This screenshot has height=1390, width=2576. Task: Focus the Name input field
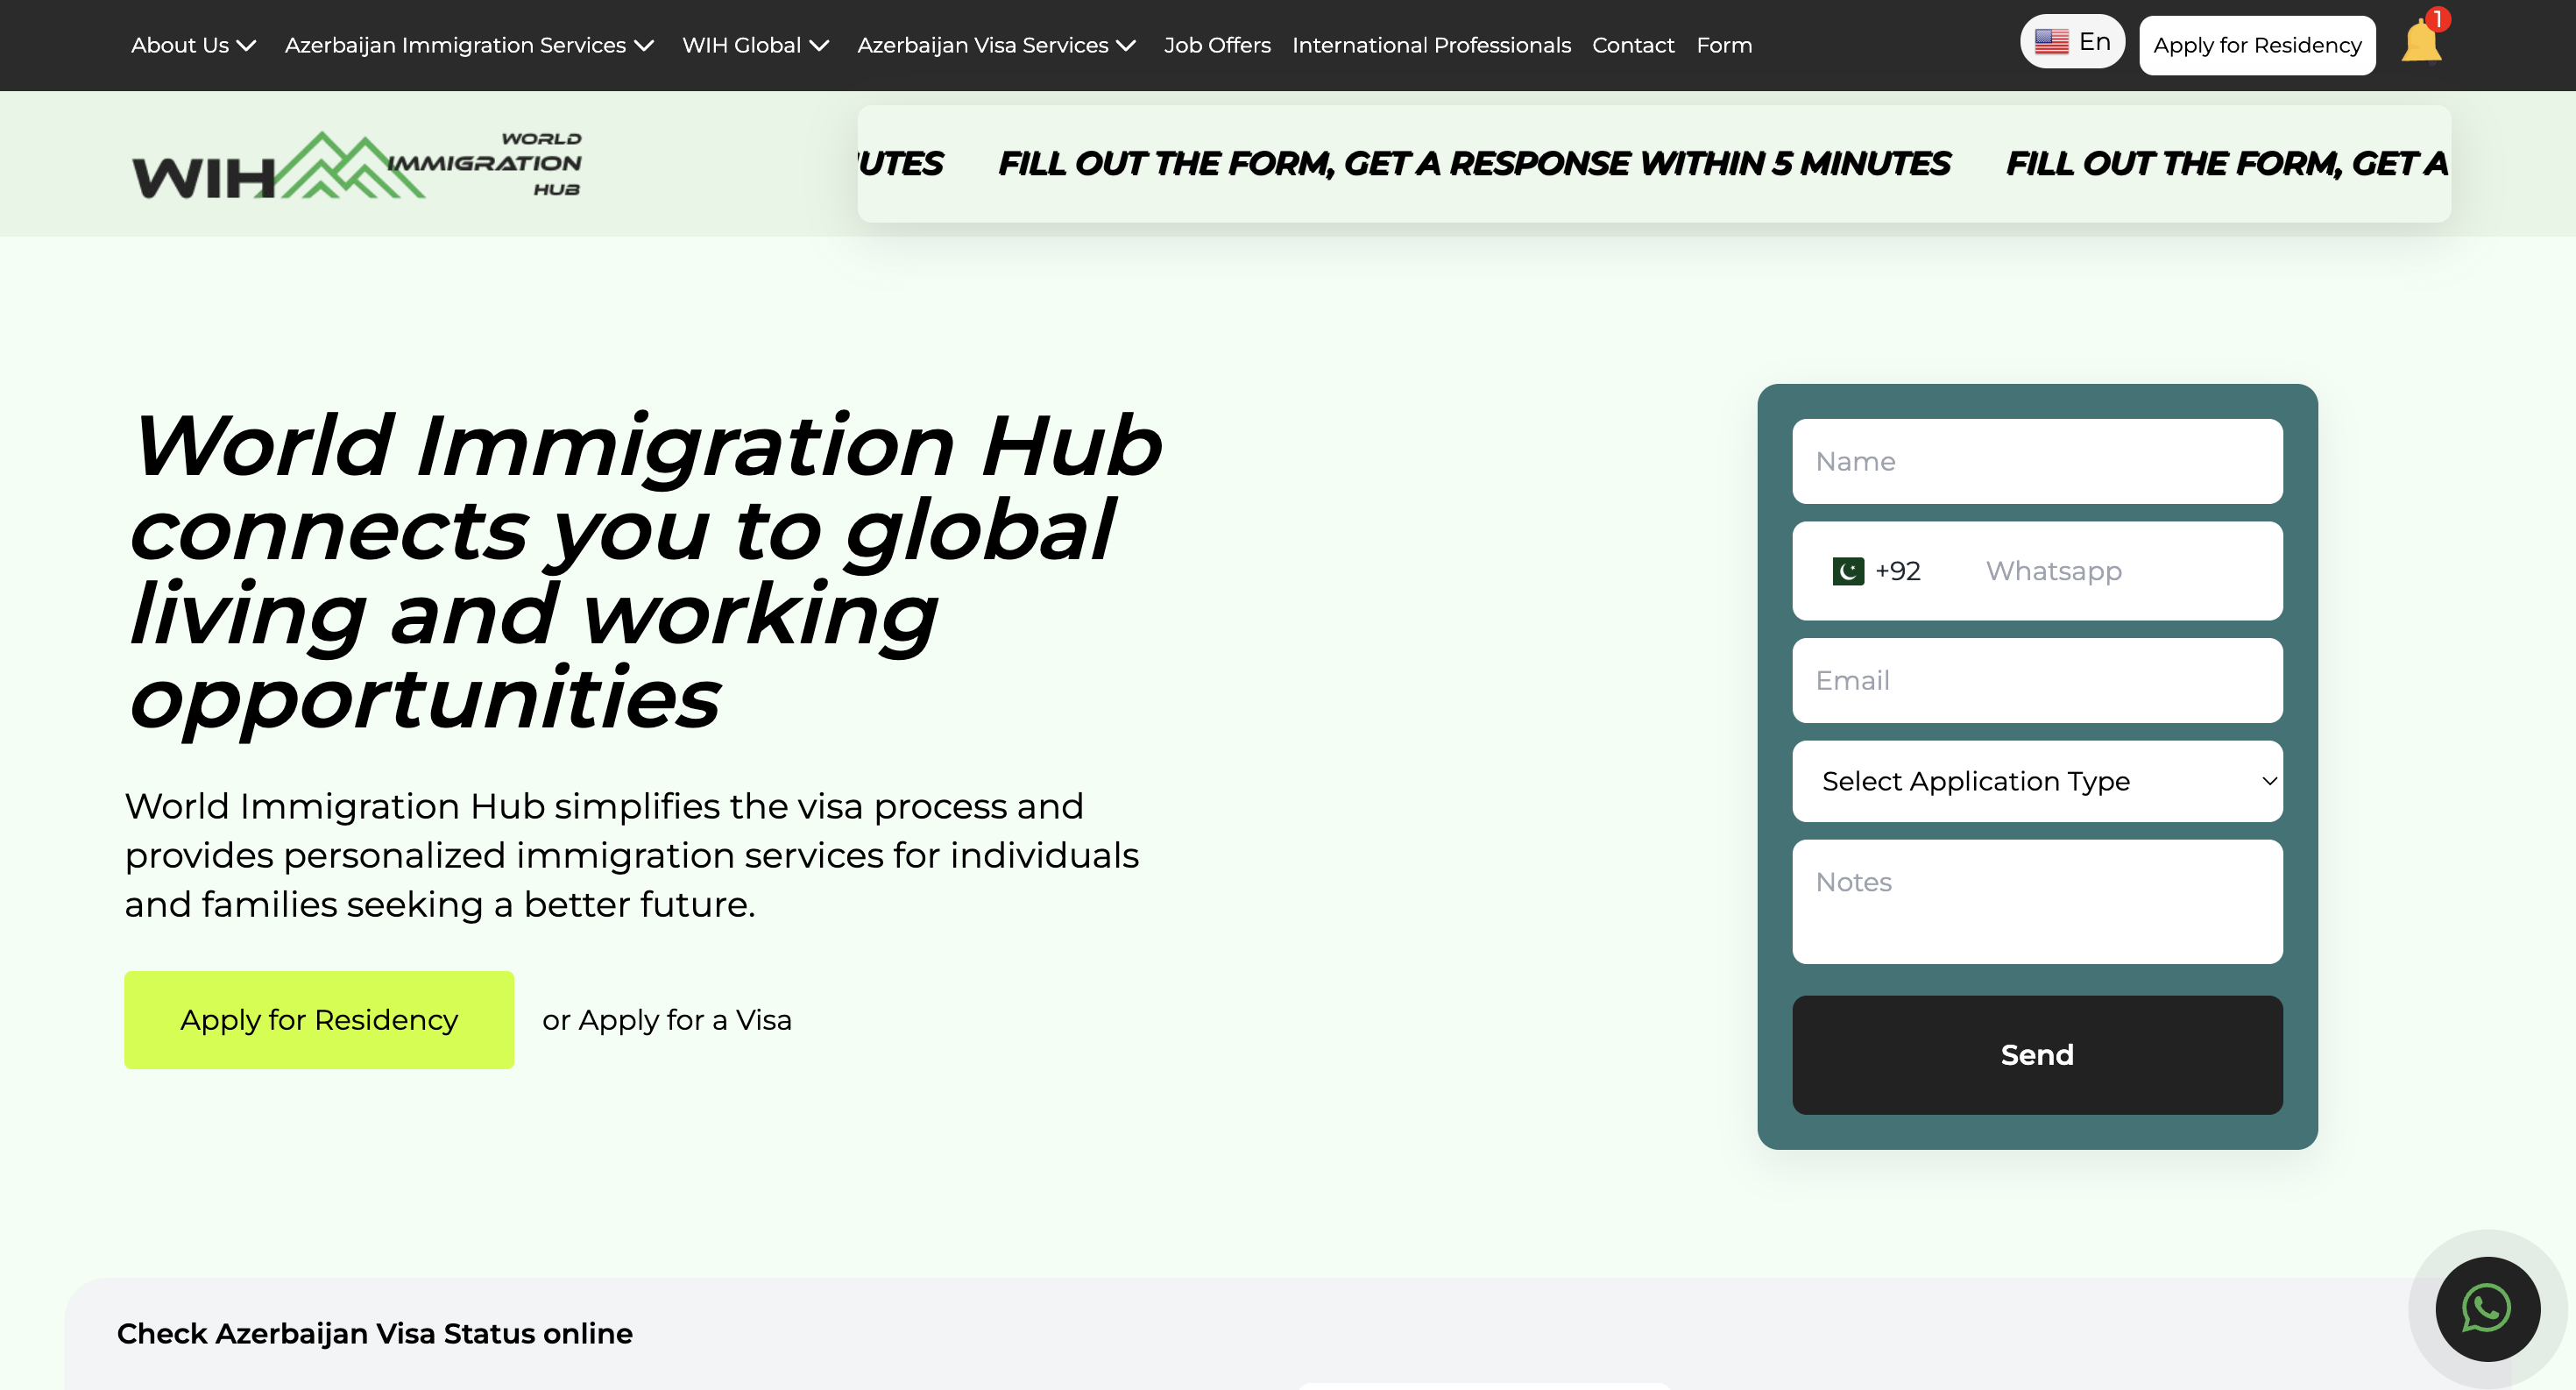click(x=2036, y=461)
